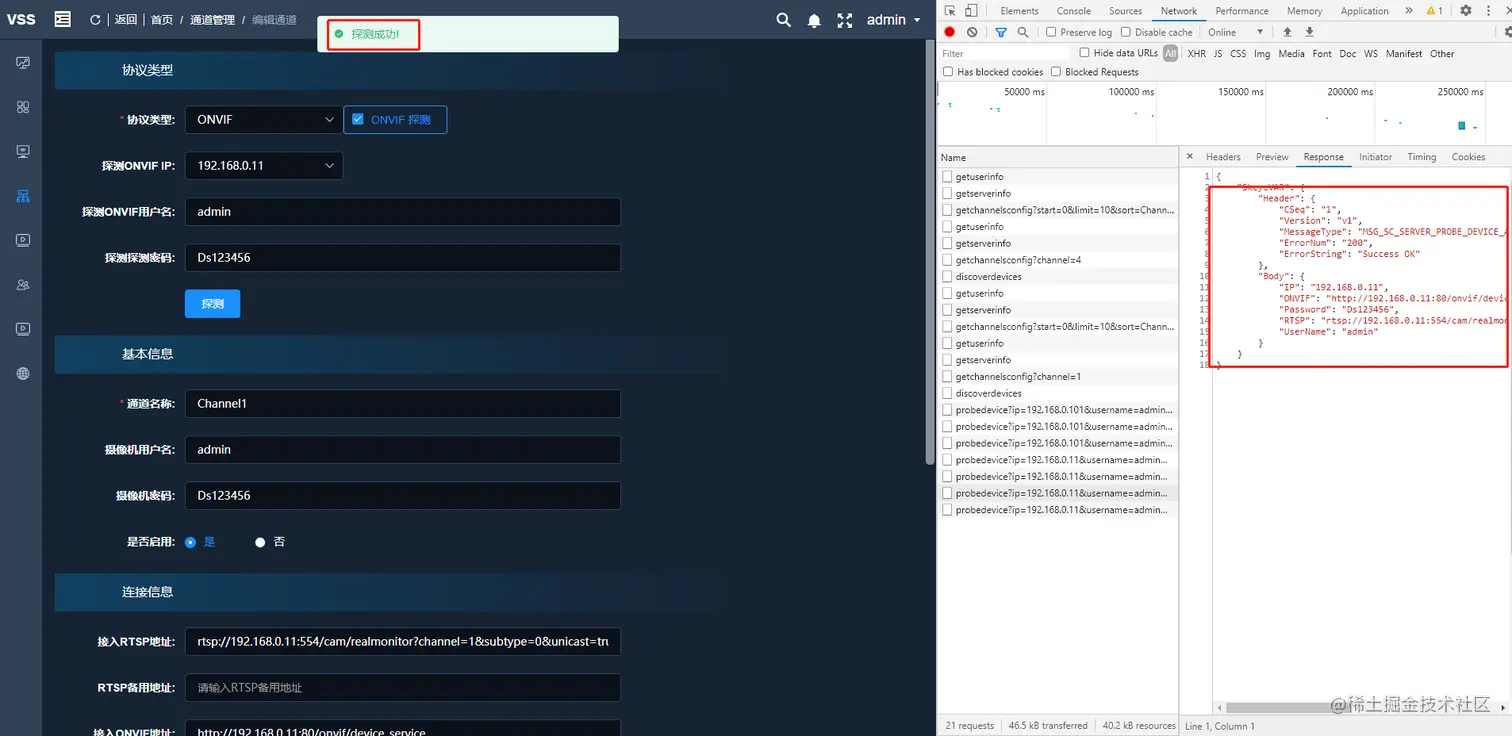The image size is (1512, 736).
Task: Open the Headers tab of the request
Action: click(1223, 157)
